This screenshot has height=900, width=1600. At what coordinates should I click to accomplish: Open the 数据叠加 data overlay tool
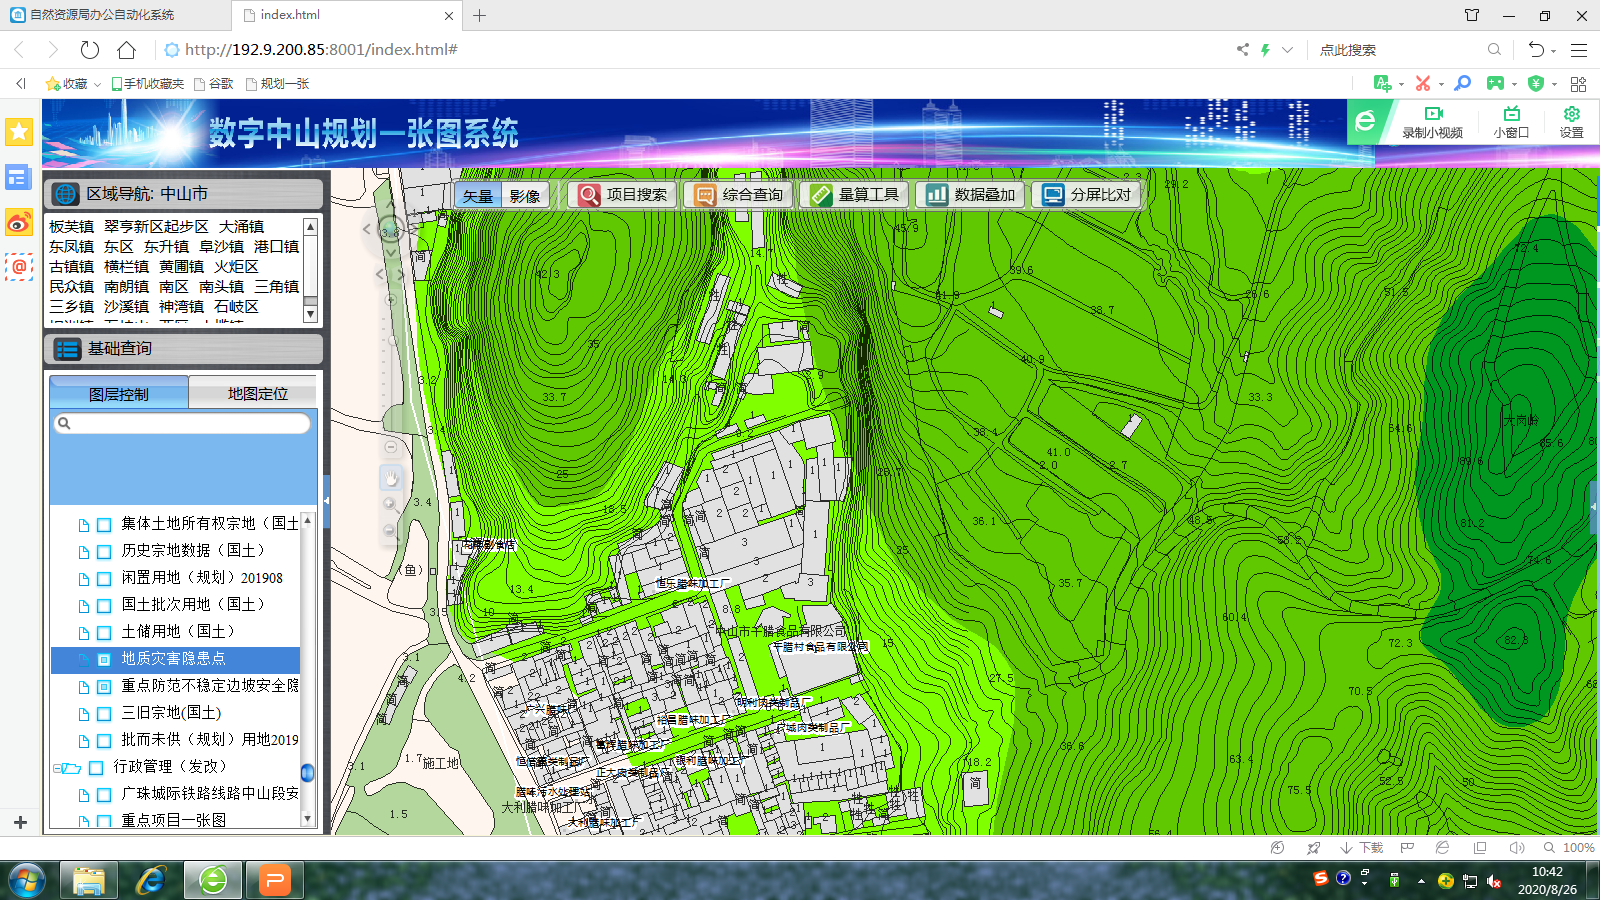[970, 195]
